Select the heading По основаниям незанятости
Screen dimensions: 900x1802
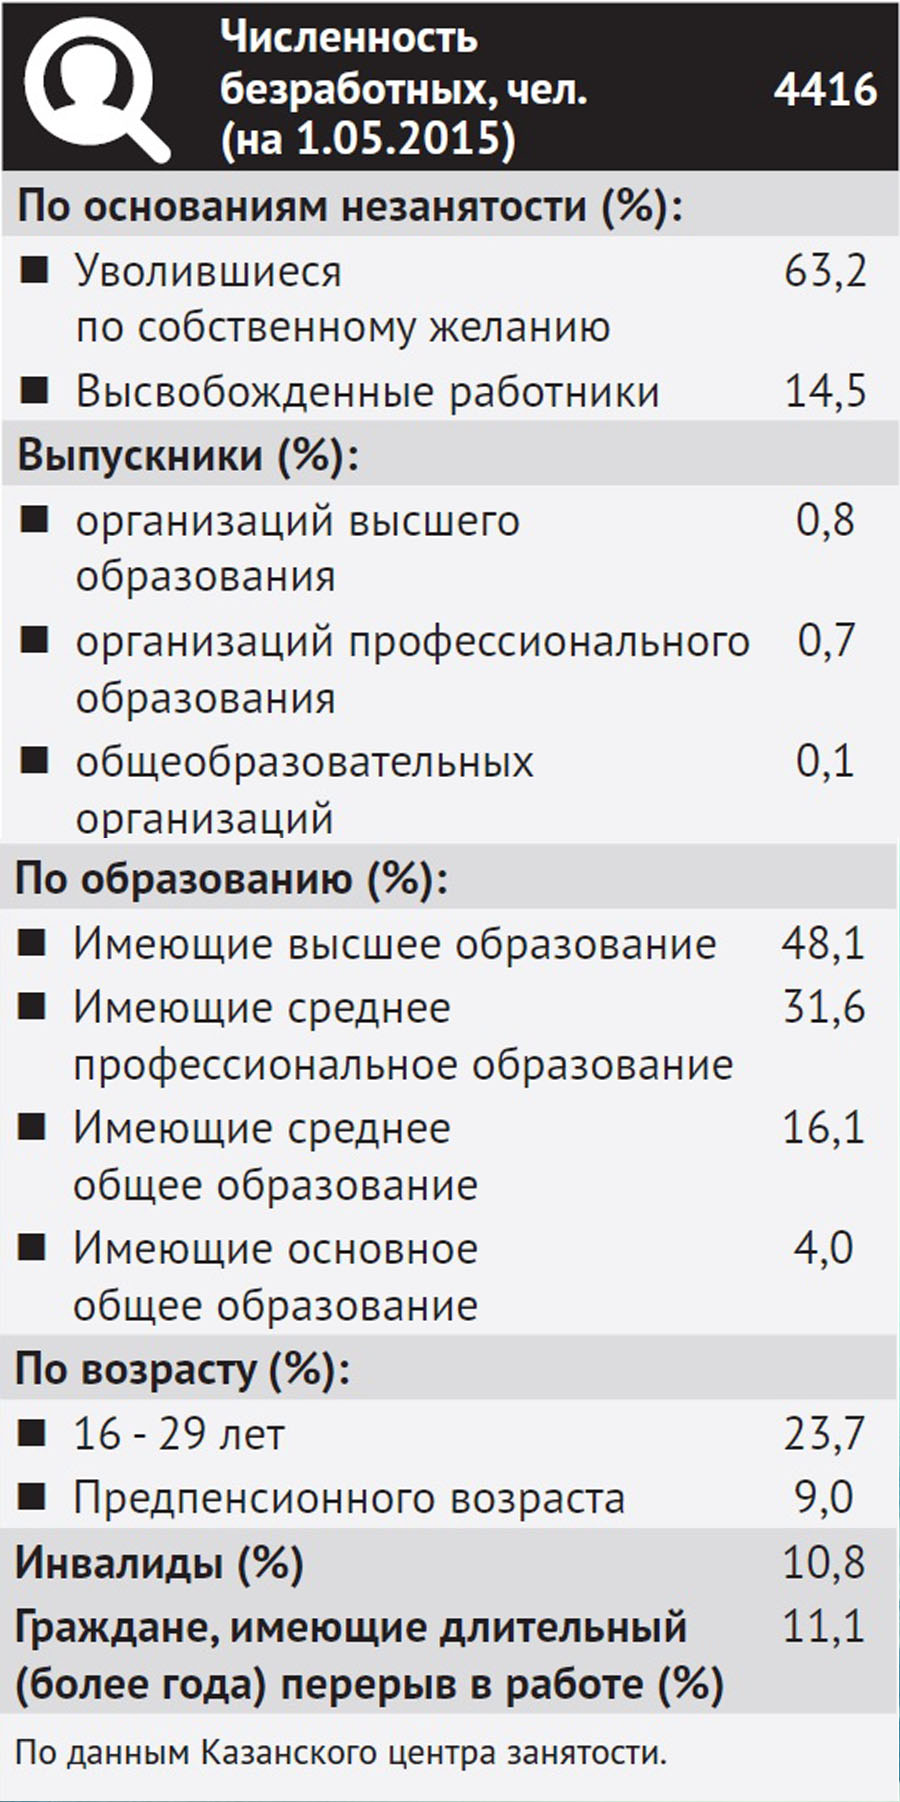[x=350, y=207]
